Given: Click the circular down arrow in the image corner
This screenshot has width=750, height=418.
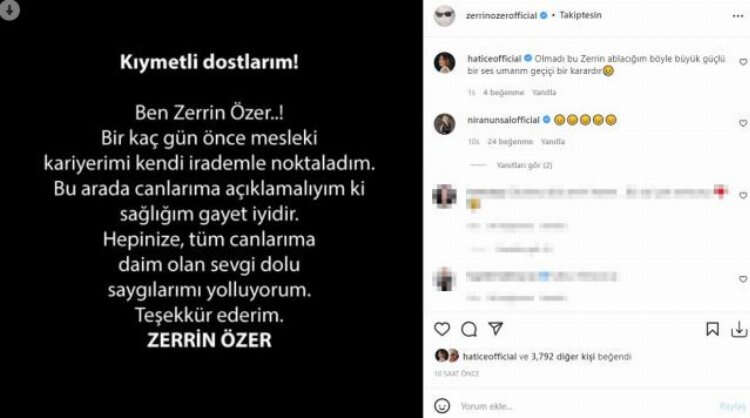Looking at the screenshot, I should click(10, 10).
